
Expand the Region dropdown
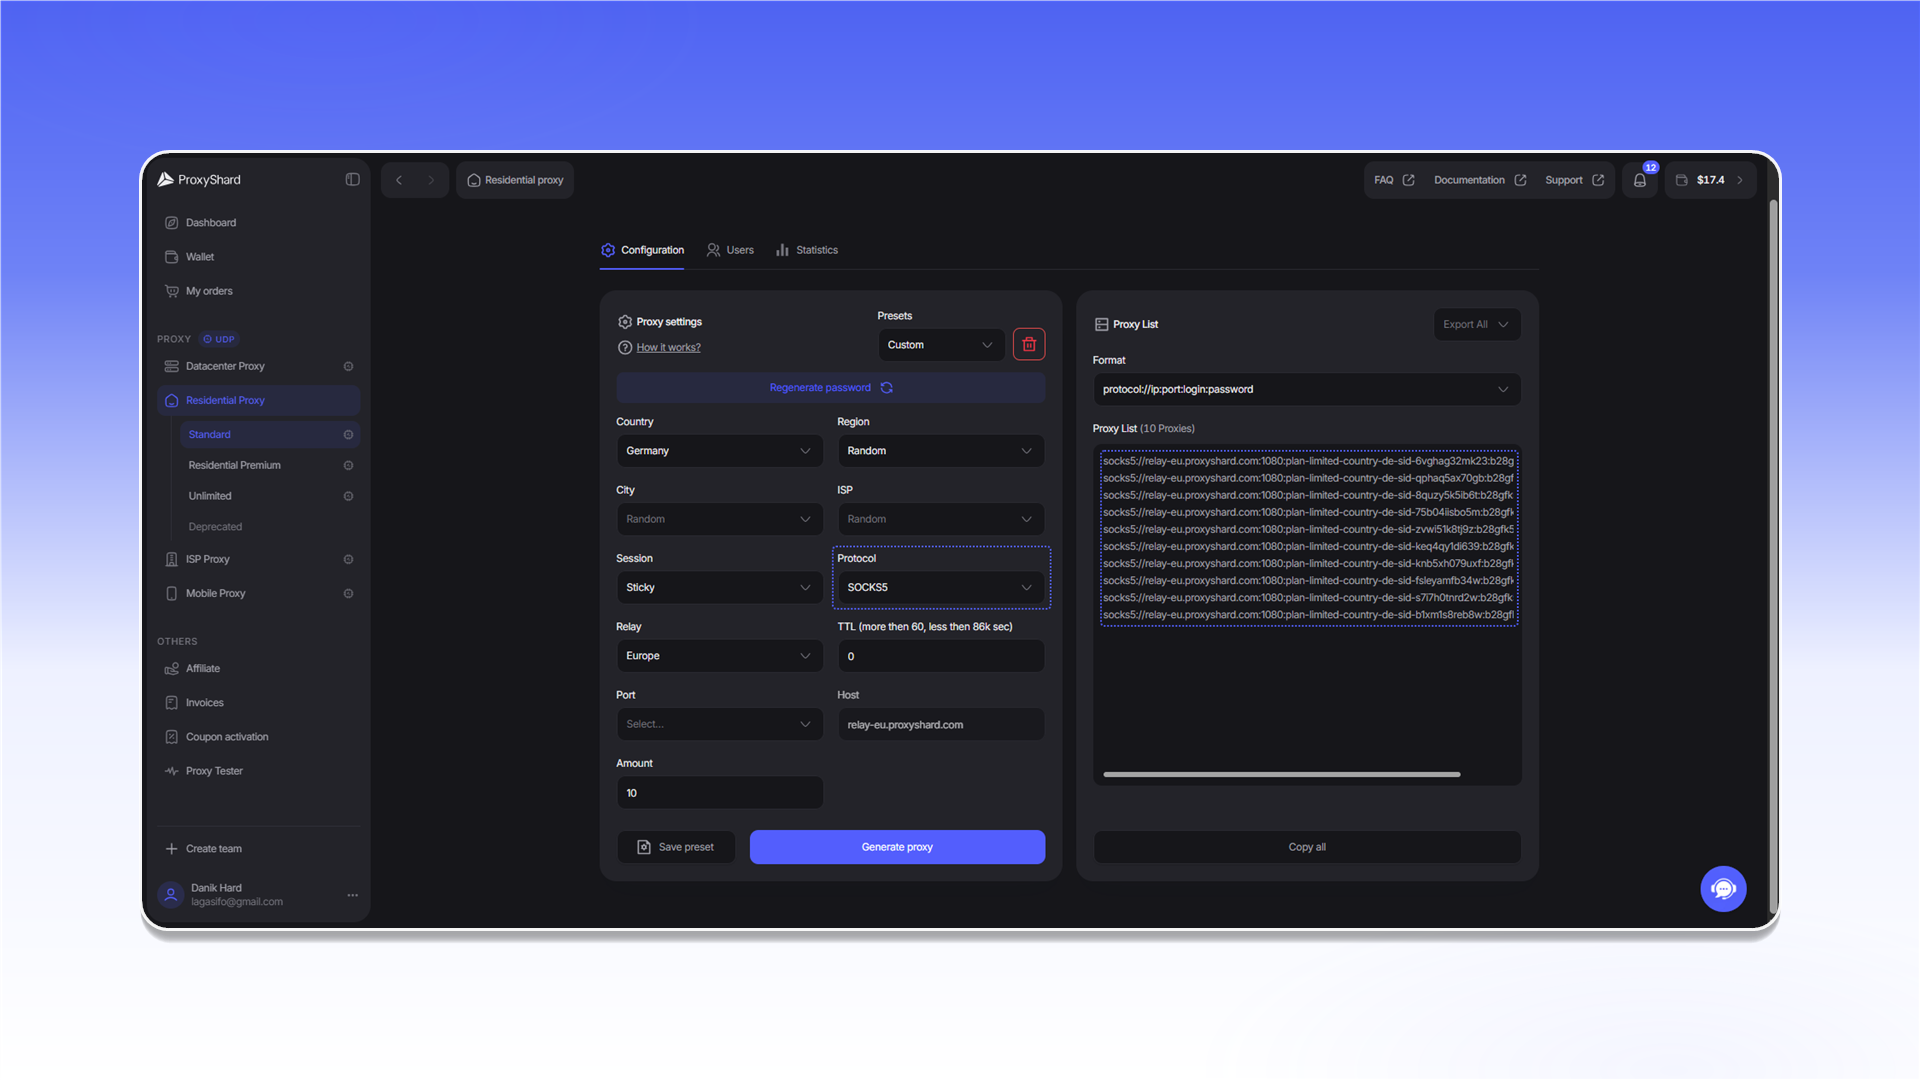(940, 451)
